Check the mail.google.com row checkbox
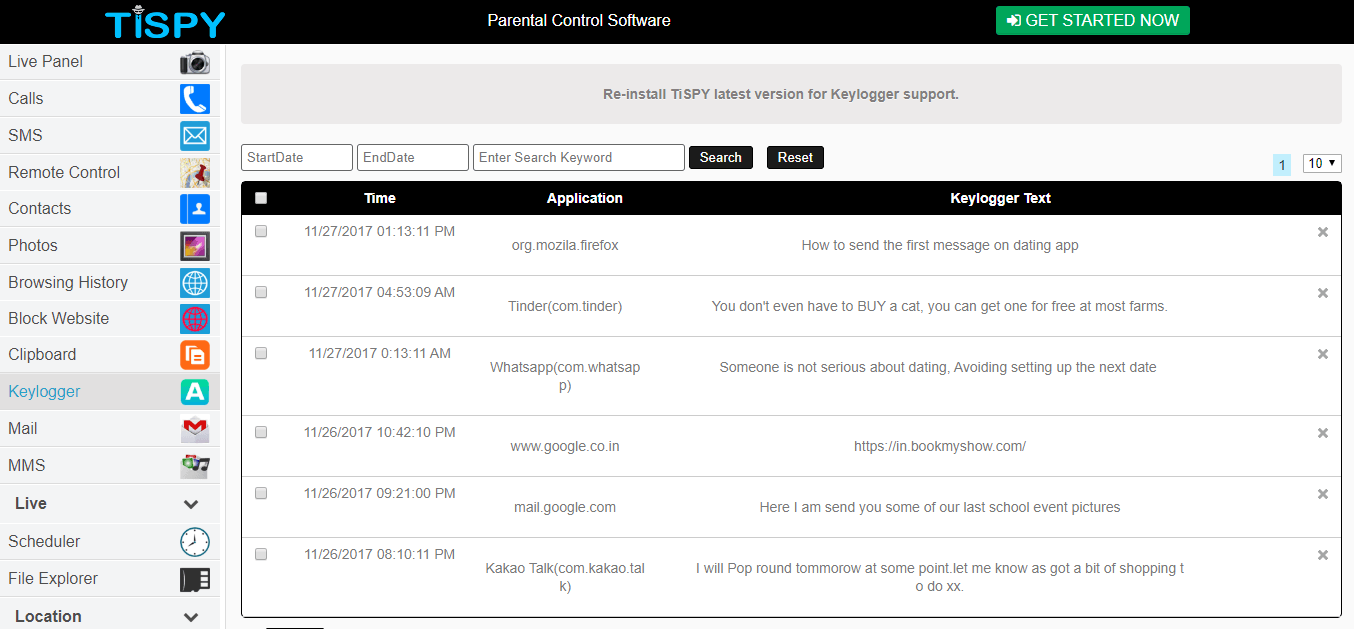Screen dimensions: 1354x629 pyautogui.click(x=261, y=493)
